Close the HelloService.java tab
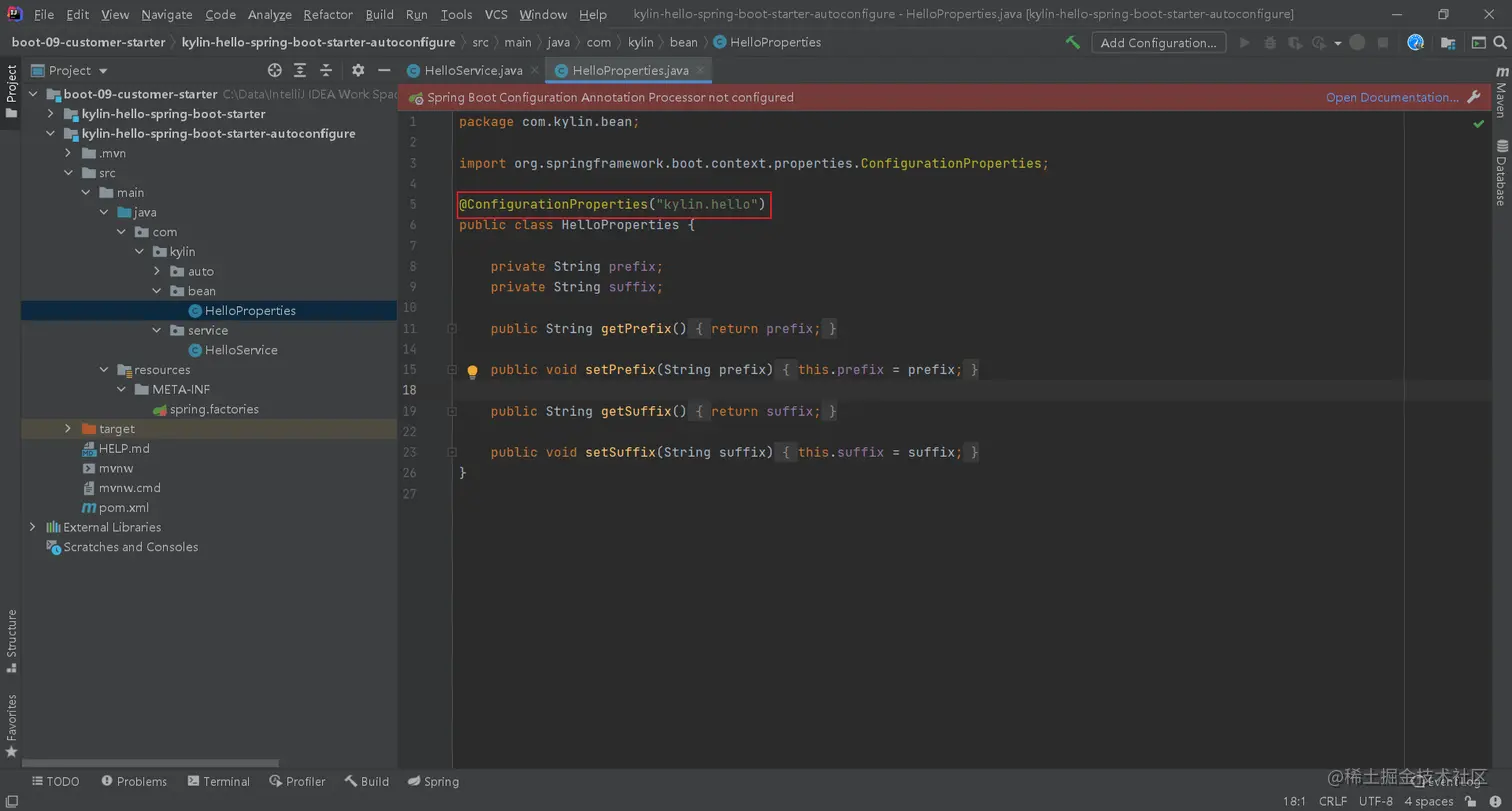The width and height of the screenshot is (1512, 811). pos(534,70)
